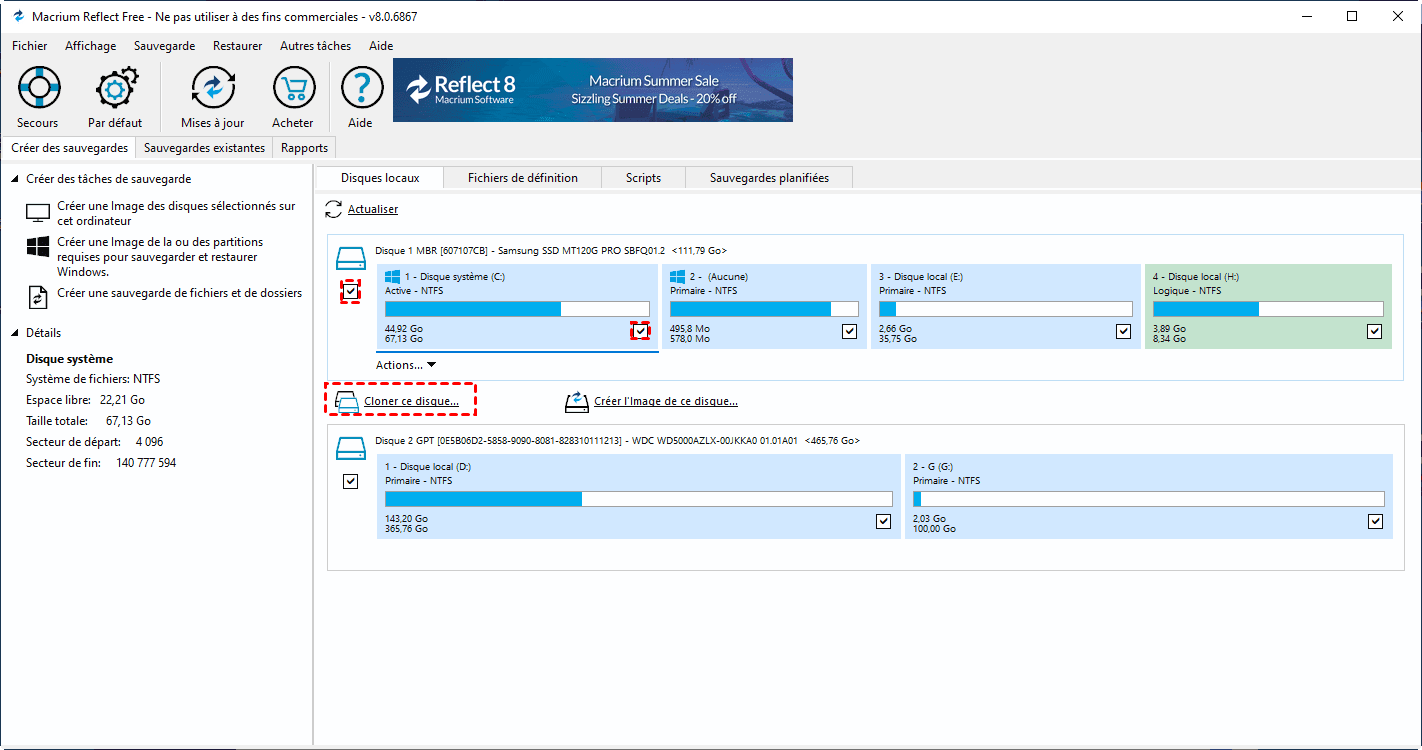The image size is (1422, 750).
Task: Open the Aide menu in the menu bar
Action: coord(381,45)
